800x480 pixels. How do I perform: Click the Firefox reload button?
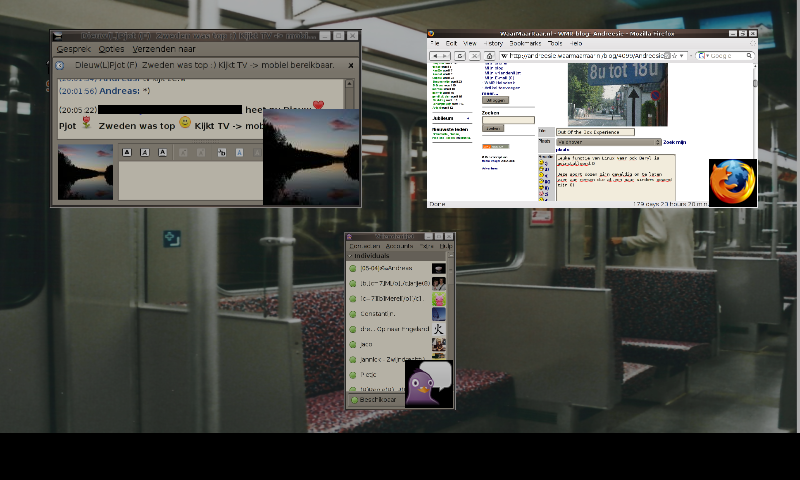click(x=461, y=56)
